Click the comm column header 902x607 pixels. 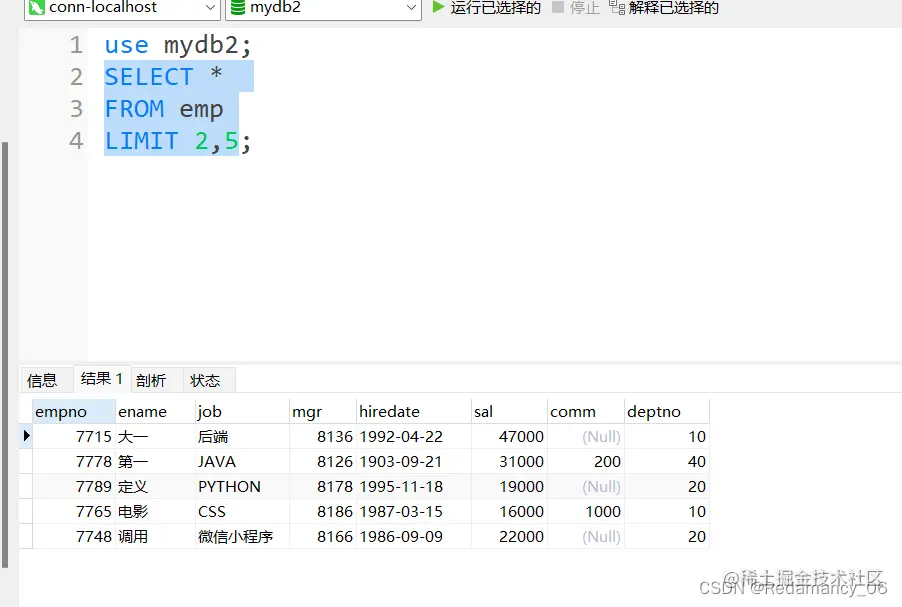pyautogui.click(x=586, y=411)
